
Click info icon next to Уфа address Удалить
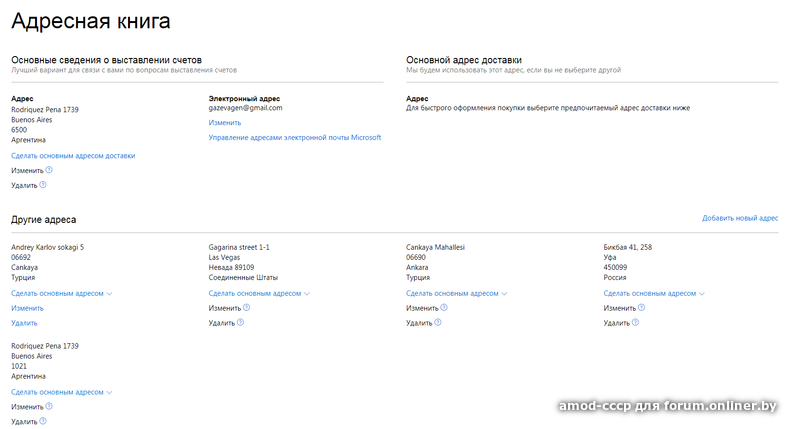click(636, 323)
